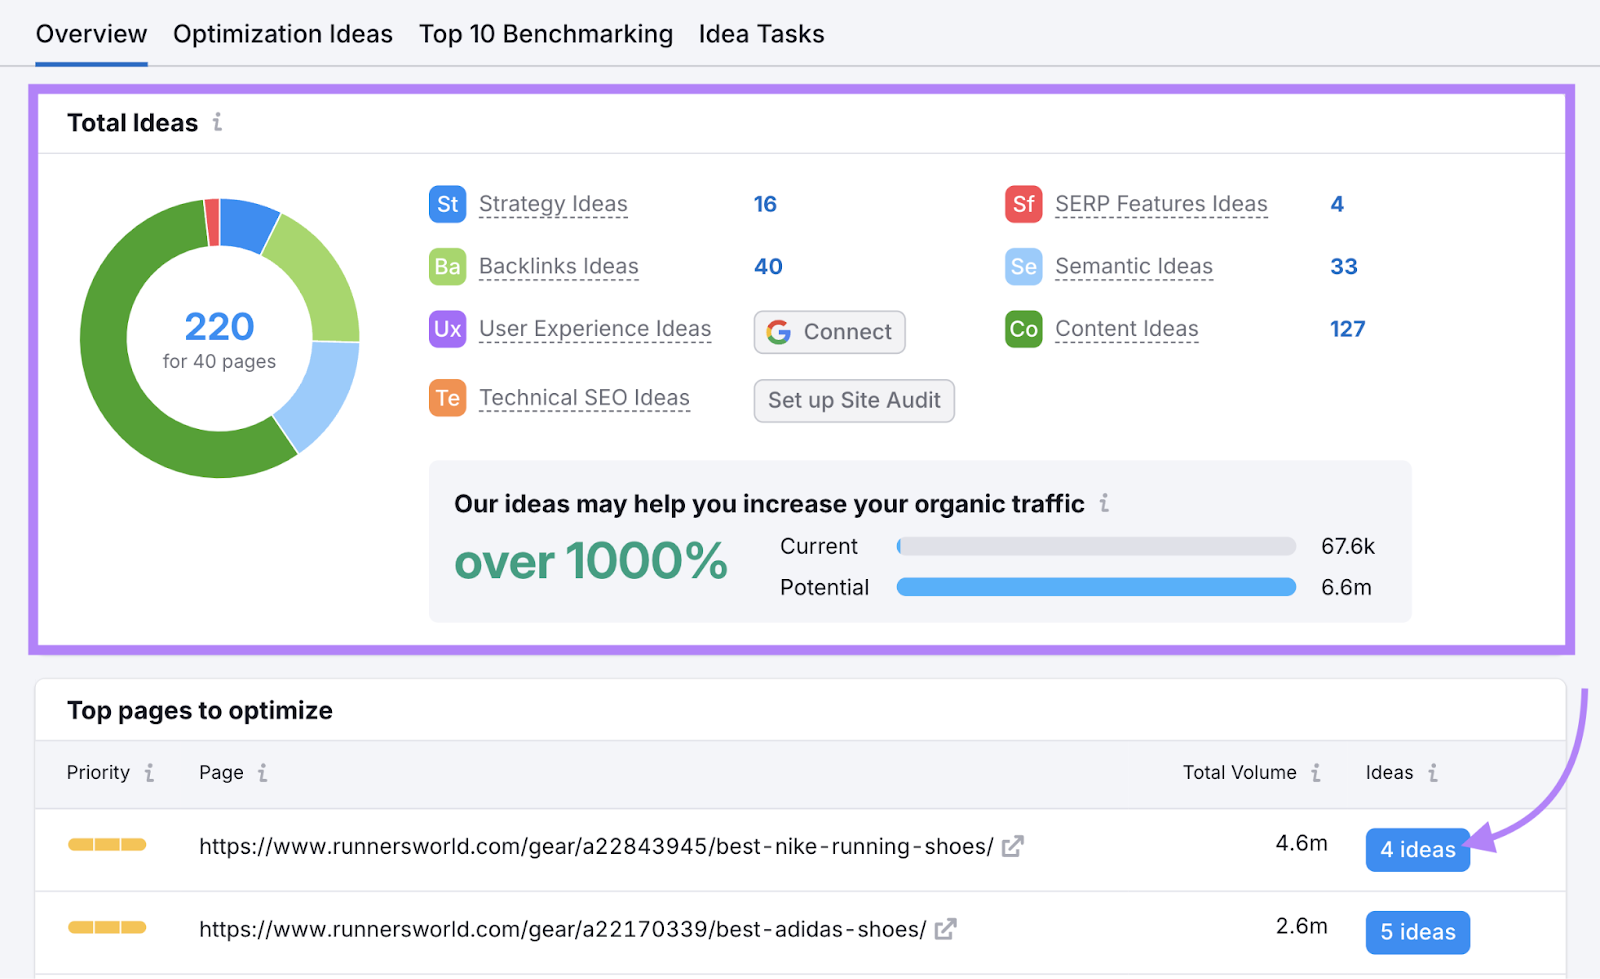Select the User Experience "Ux" icon
1600x979 pixels.
pyautogui.click(x=447, y=328)
